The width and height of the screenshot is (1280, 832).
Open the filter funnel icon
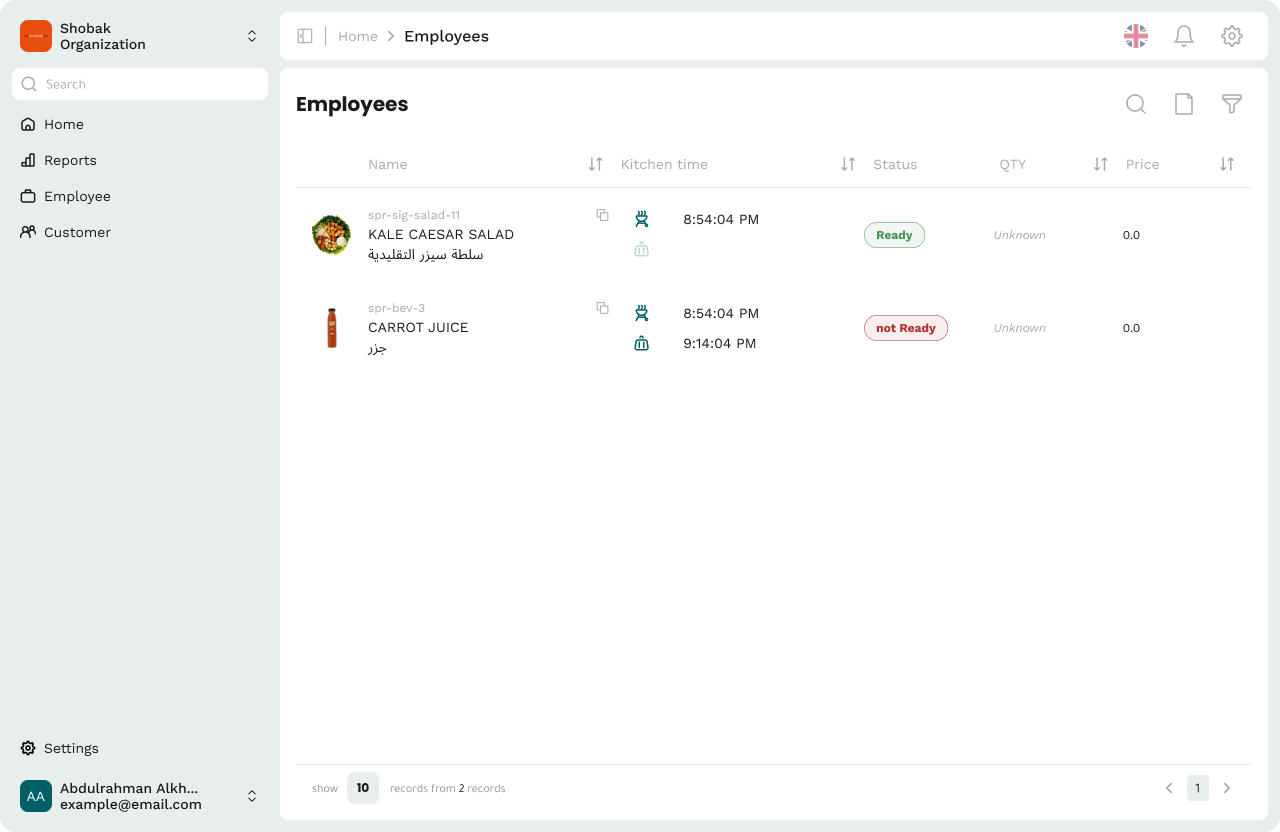pyautogui.click(x=1232, y=104)
